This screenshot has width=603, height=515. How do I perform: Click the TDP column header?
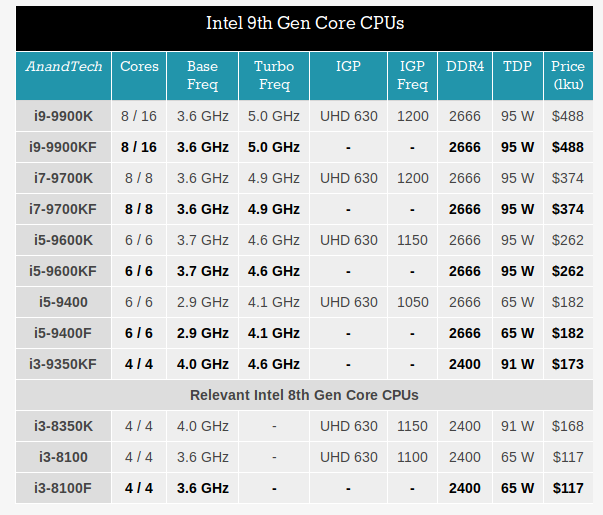click(x=518, y=76)
